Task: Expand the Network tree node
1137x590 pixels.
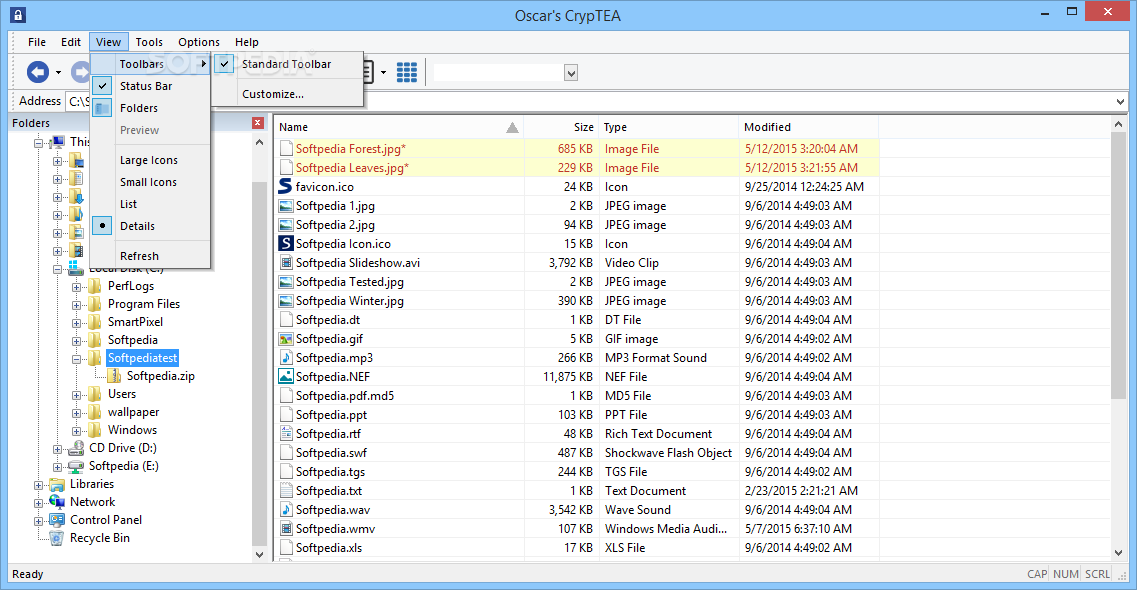Action: point(38,502)
